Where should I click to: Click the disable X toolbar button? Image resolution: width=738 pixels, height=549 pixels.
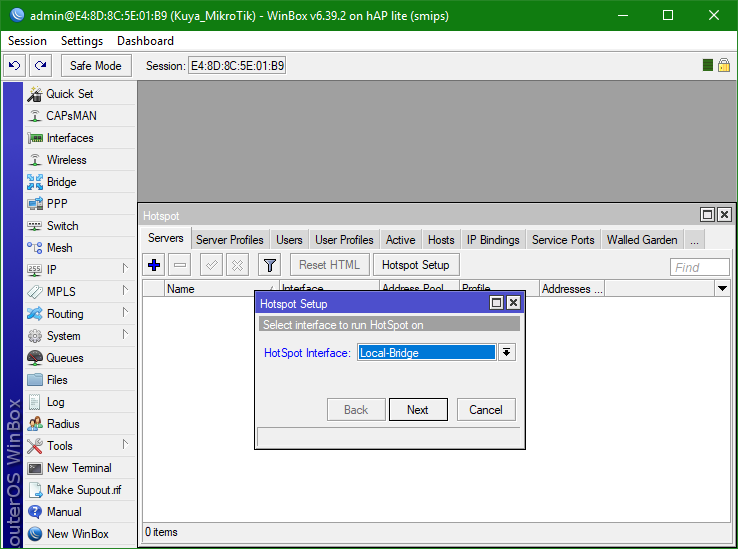(237, 265)
